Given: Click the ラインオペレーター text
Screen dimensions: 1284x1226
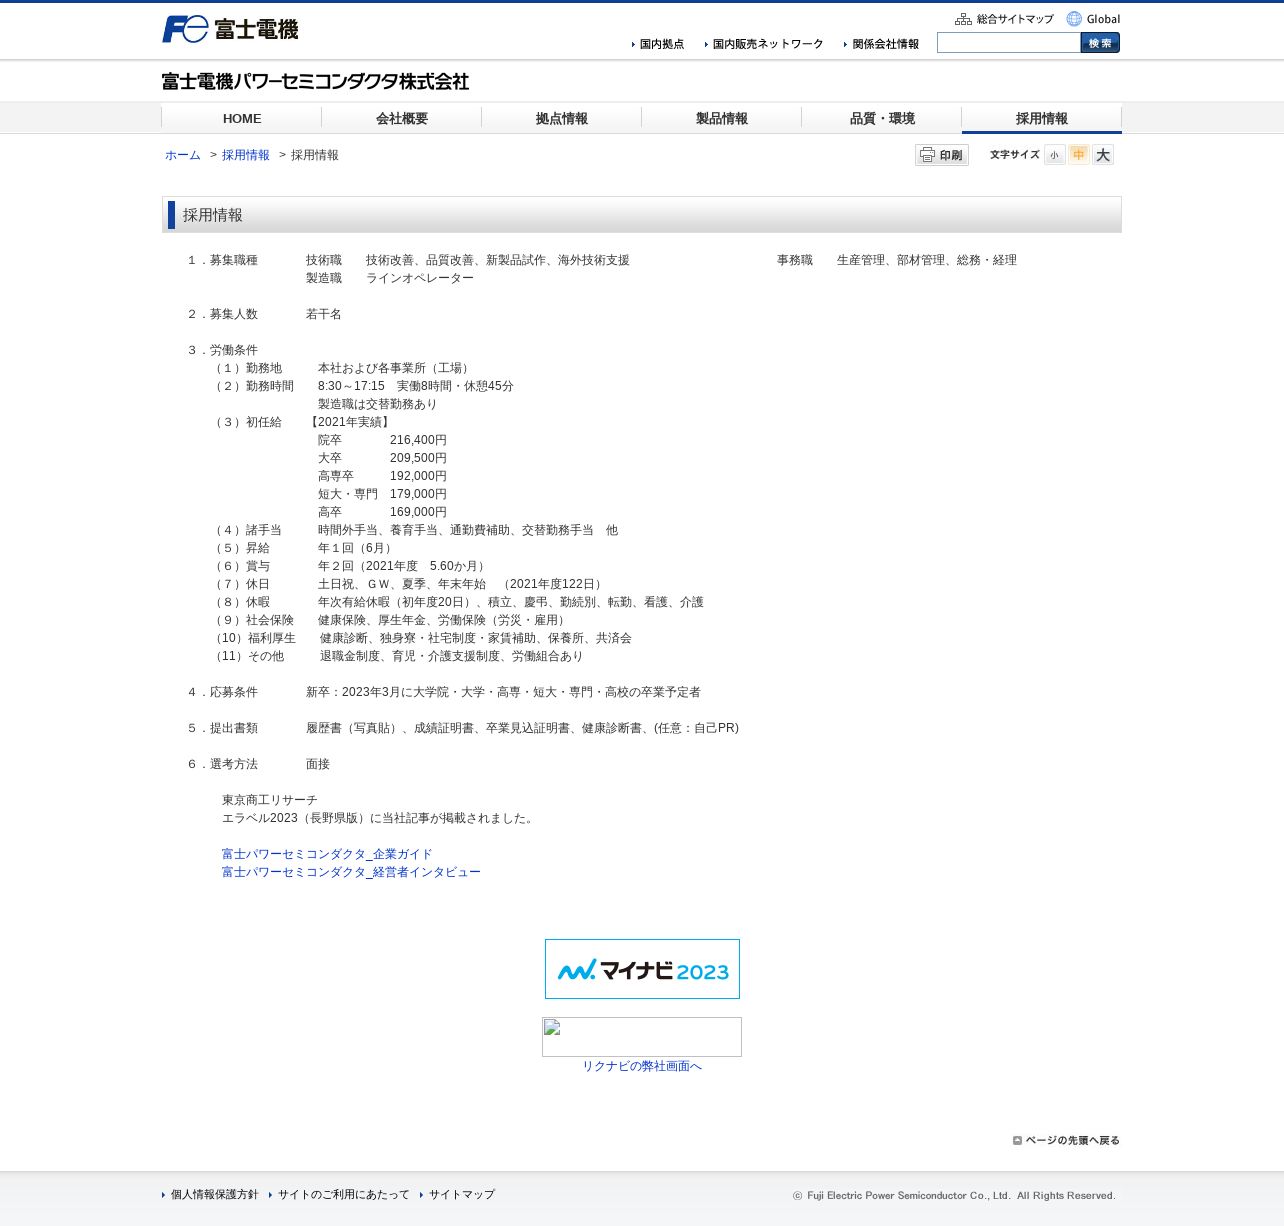Looking at the screenshot, I should tap(420, 278).
